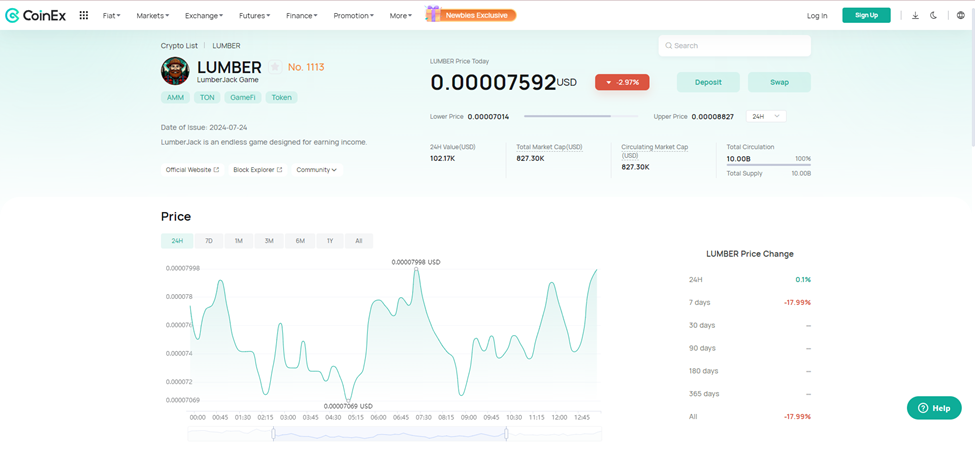Click the -2.97% change badge

pos(622,82)
